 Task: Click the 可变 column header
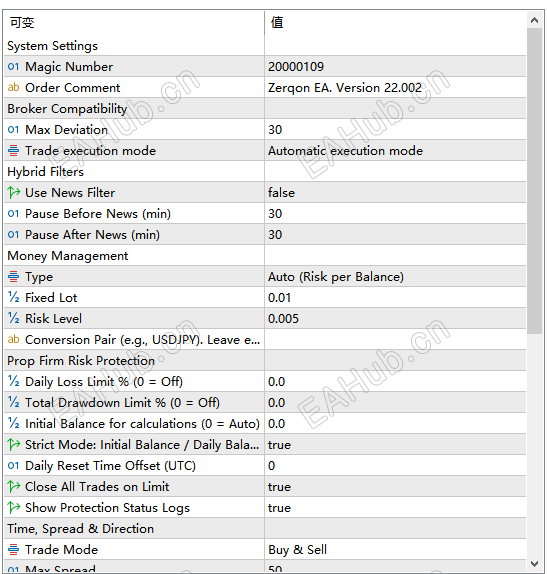(x=134, y=23)
